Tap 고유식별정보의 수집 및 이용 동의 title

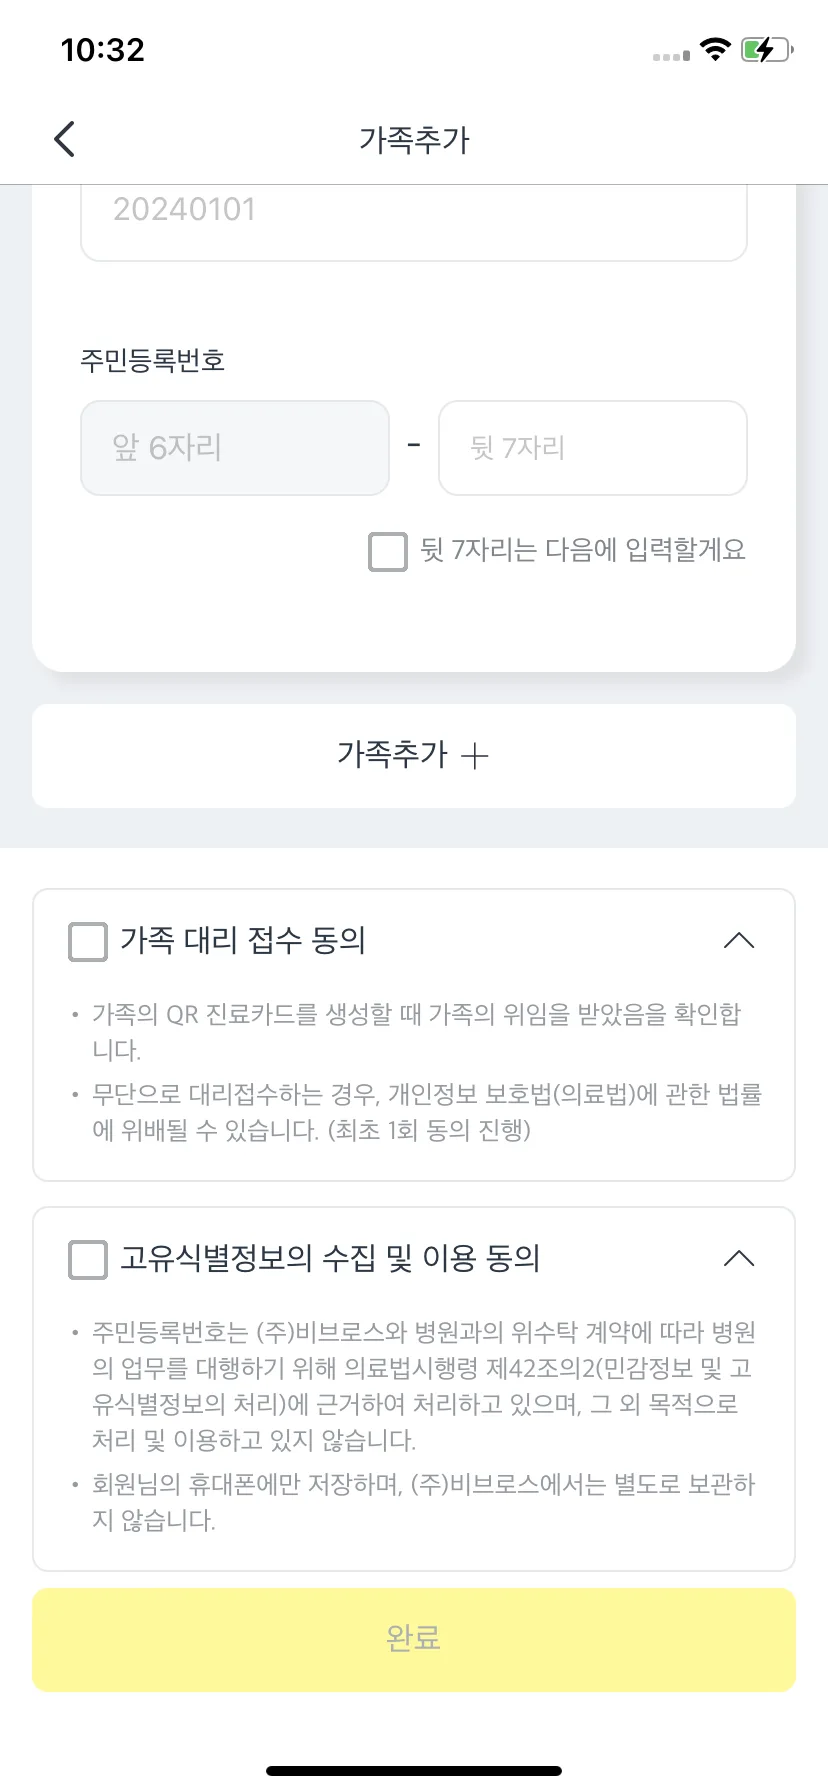pos(330,1259)
